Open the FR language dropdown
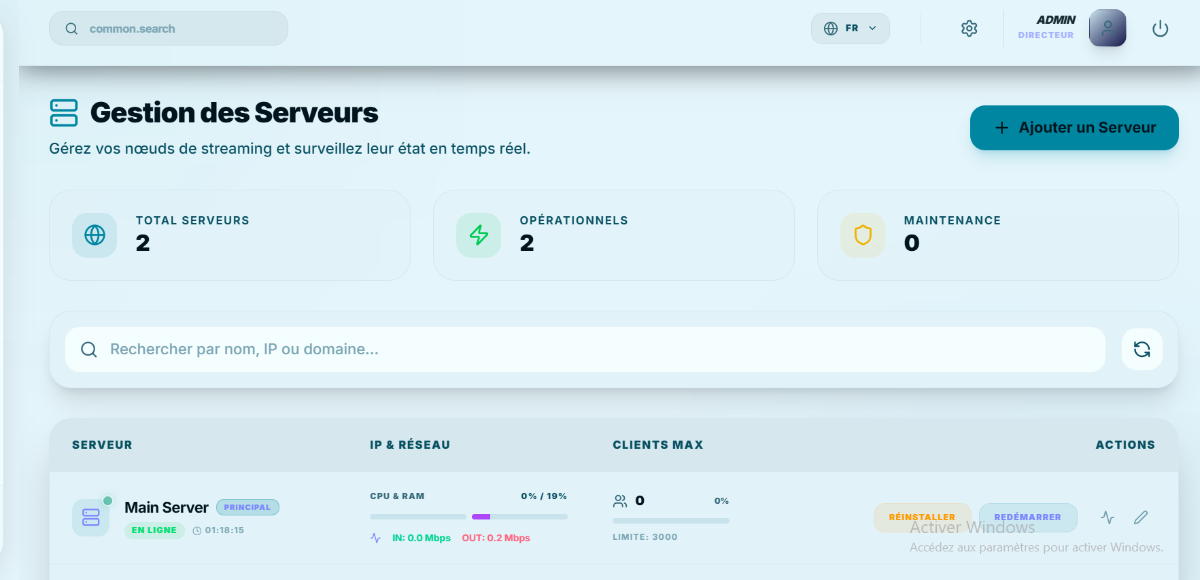The width and height of the screenshot is (1200, 580). tap(850, 28)
